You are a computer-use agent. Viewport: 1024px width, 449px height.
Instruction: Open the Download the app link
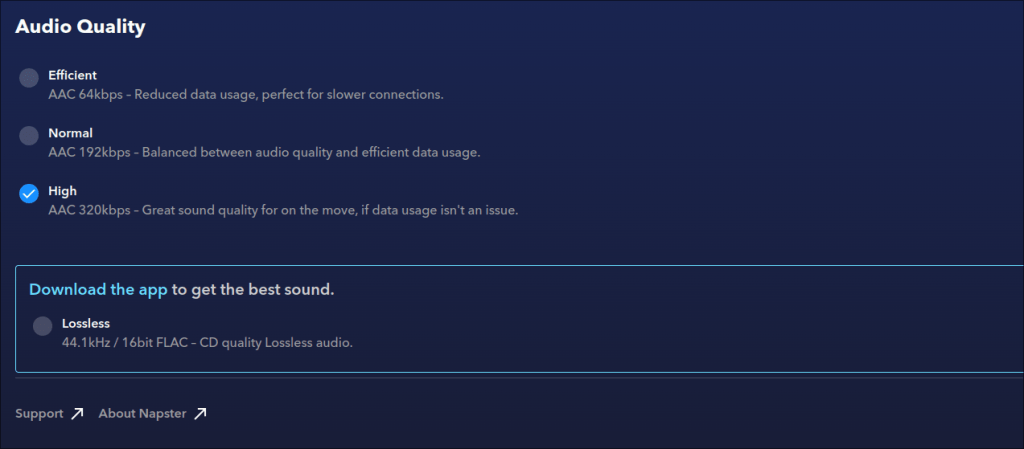point(98,290)
